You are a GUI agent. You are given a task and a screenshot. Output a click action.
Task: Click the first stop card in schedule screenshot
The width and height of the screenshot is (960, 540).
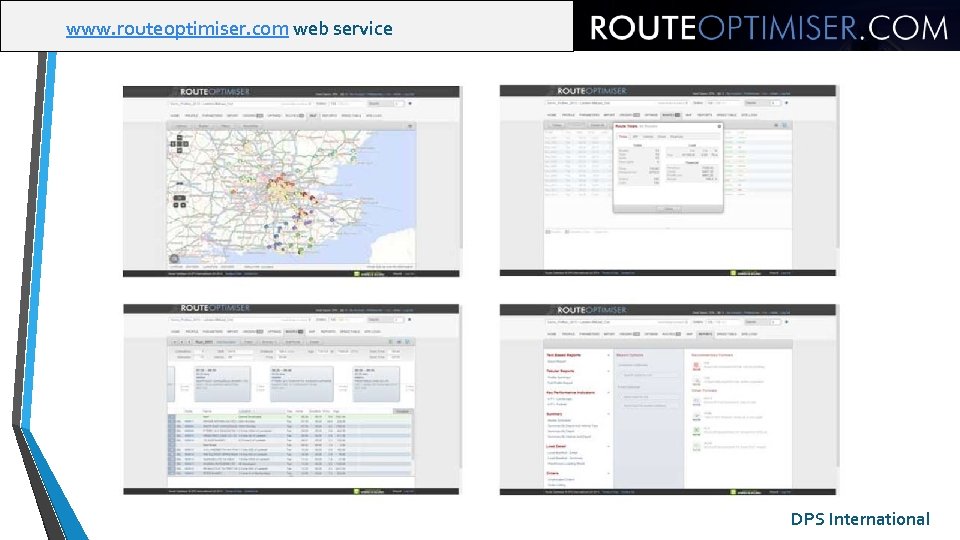222,384
